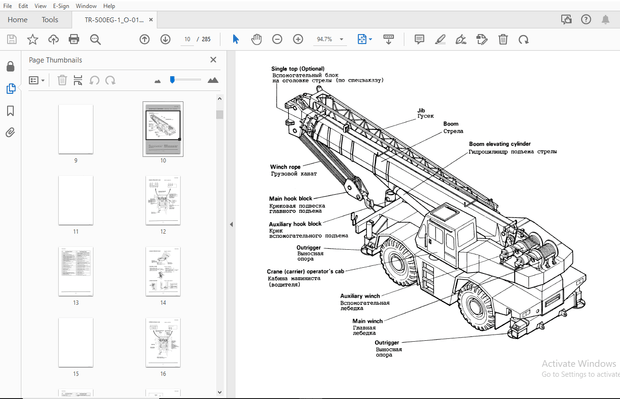
Task: Zoom out with the minus button
Action: [x=277, y=39]
